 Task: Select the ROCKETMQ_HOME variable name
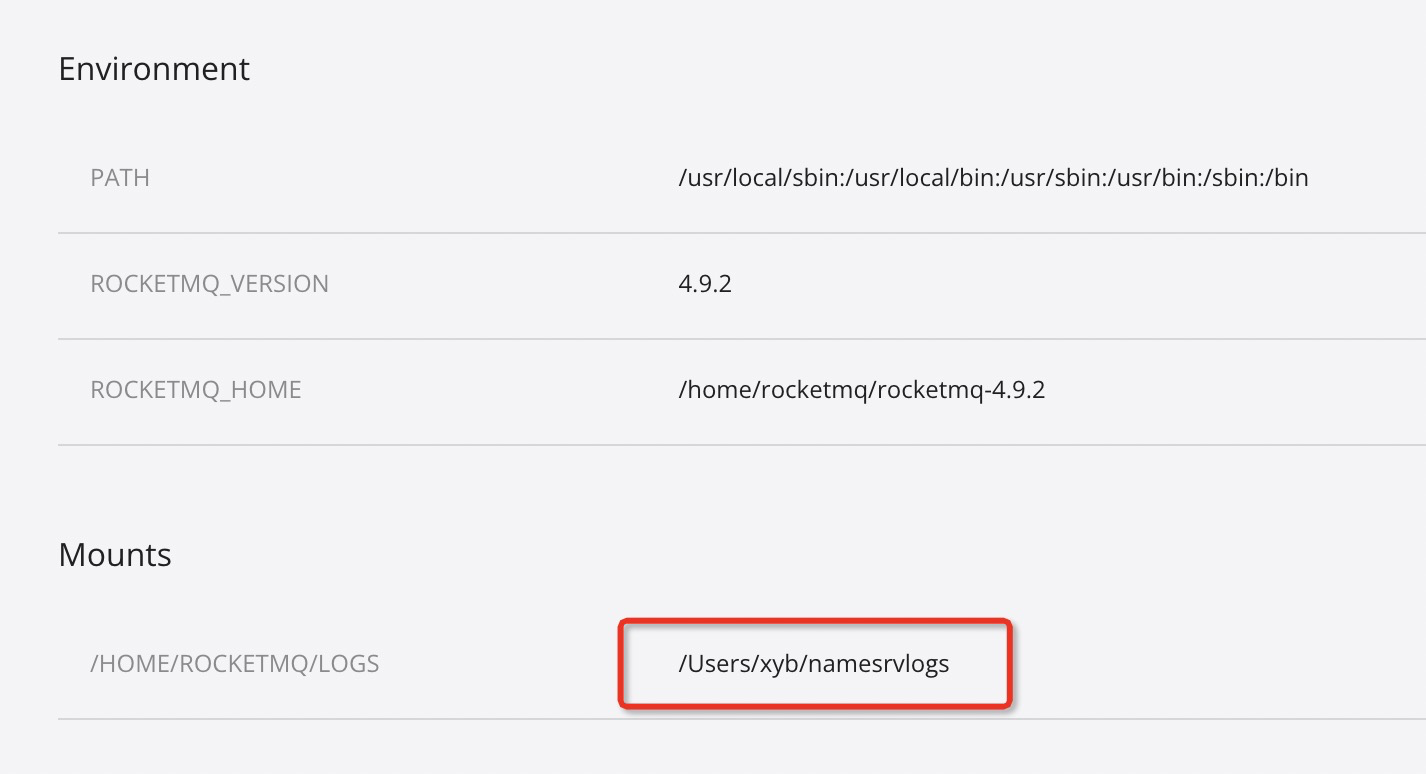(196, 390)
